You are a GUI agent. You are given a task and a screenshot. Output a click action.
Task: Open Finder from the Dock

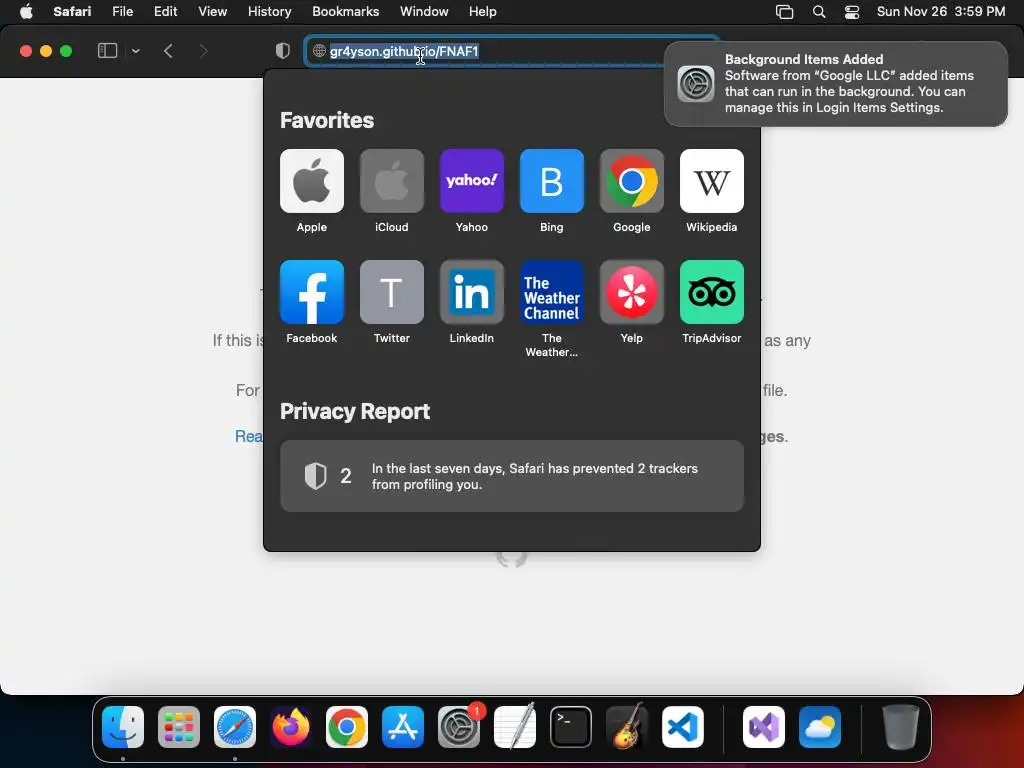tap(123, 727)
